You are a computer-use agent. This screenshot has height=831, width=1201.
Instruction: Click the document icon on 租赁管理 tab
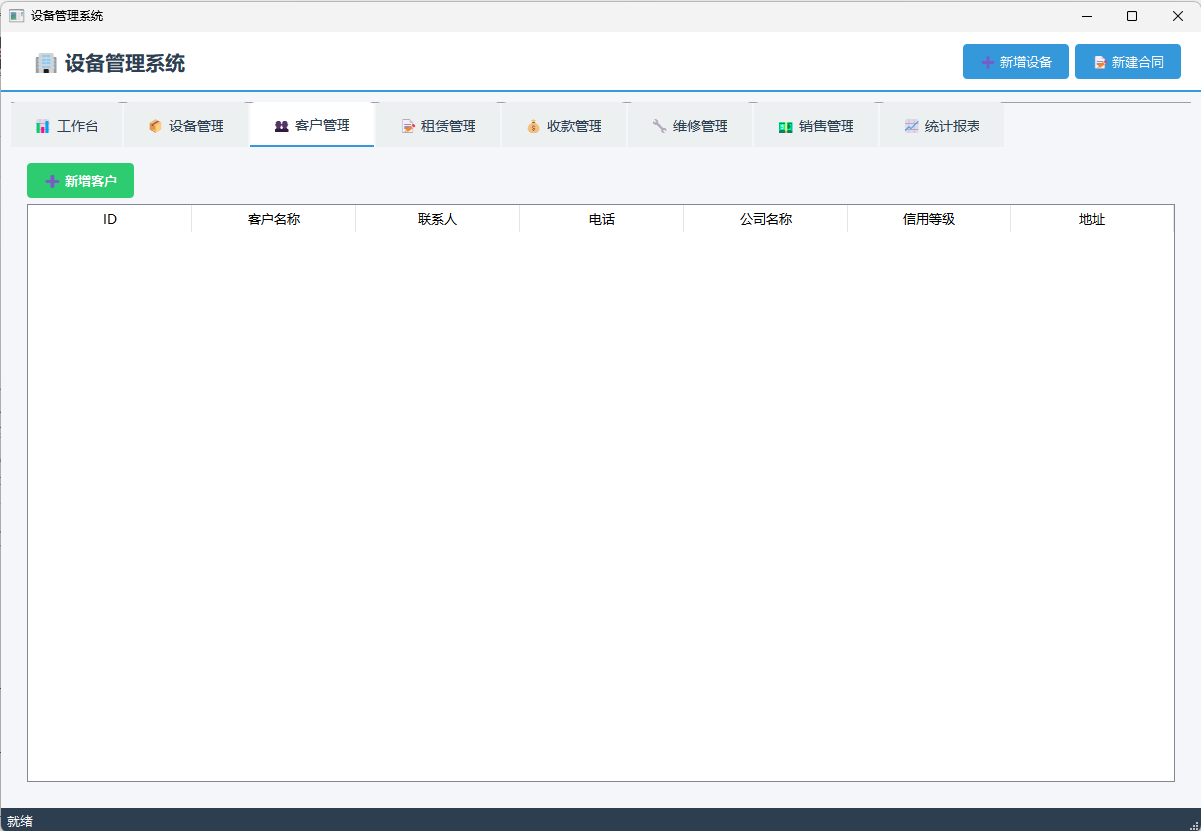[x=407, y=126]
